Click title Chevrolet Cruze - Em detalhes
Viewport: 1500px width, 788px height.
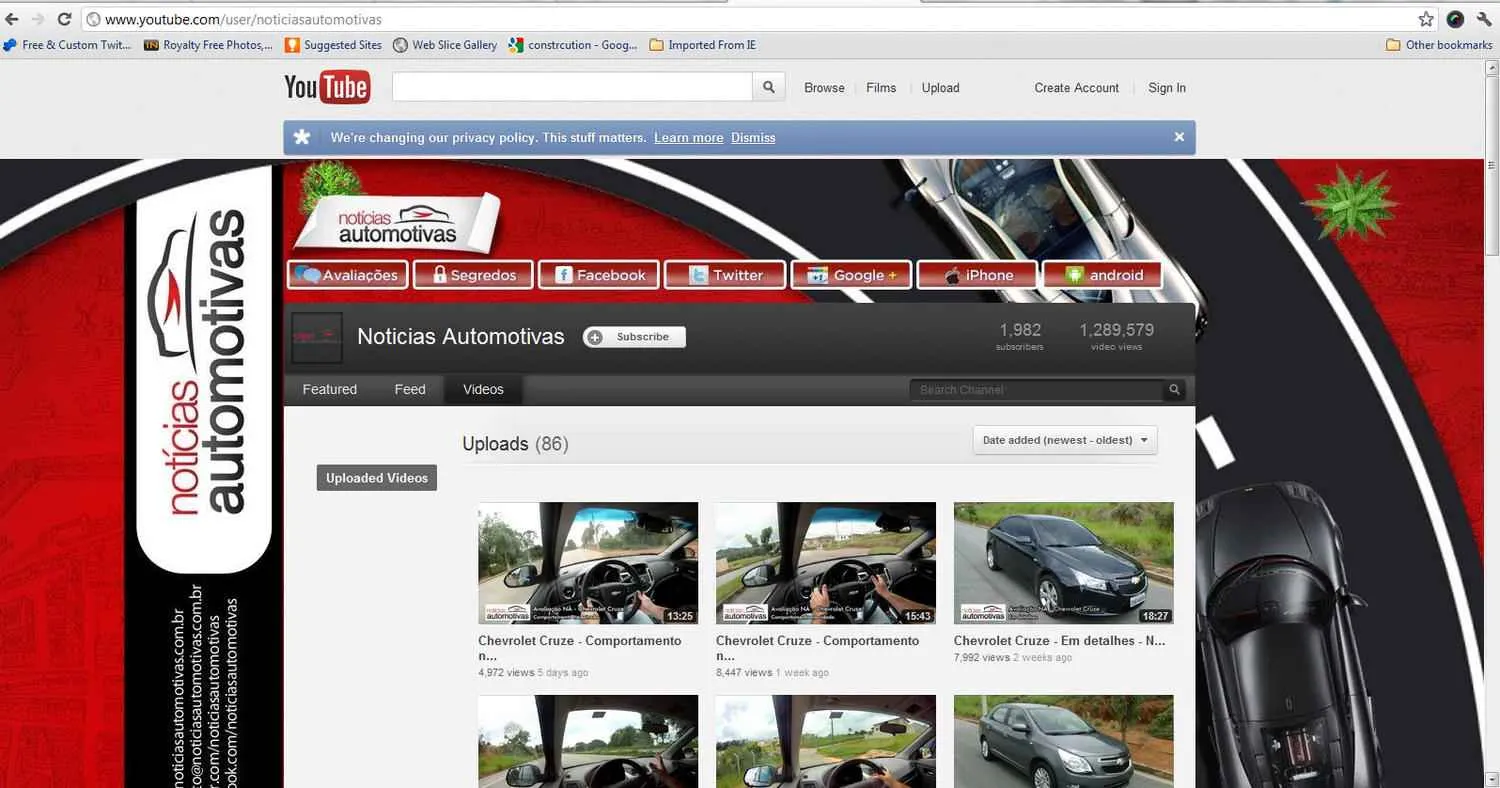point(1060,641)
